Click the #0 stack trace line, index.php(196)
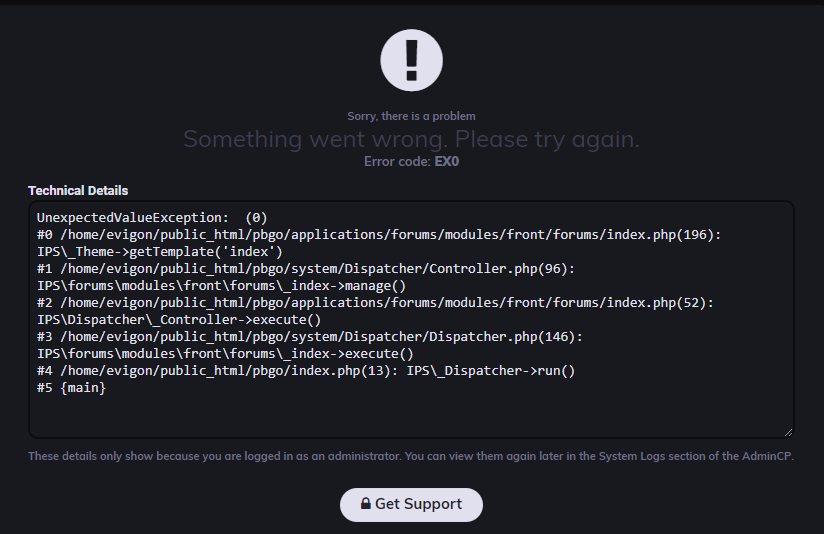824x534 pixels. pyautogui.click(x=379, y=234)
